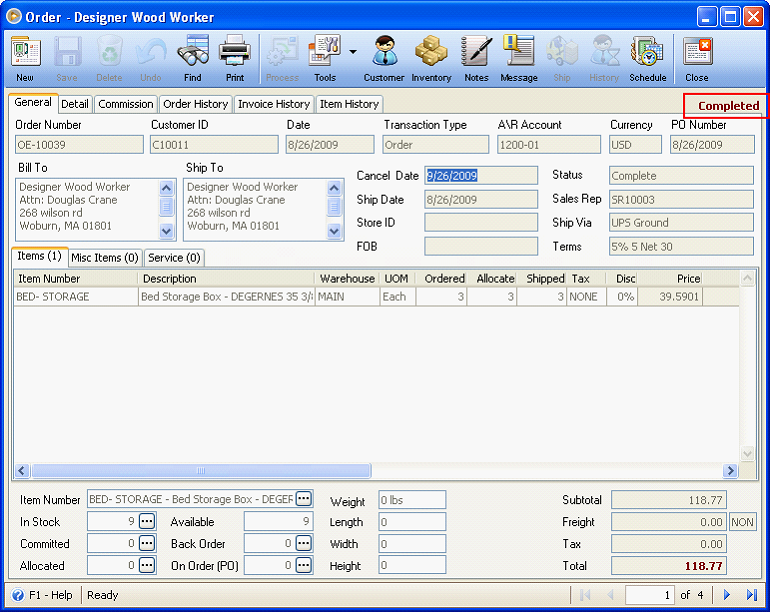The width and height of the screenshot is (771, 613).
Task: Click the NON freight tax box
Action: click(x=742, y=522)
